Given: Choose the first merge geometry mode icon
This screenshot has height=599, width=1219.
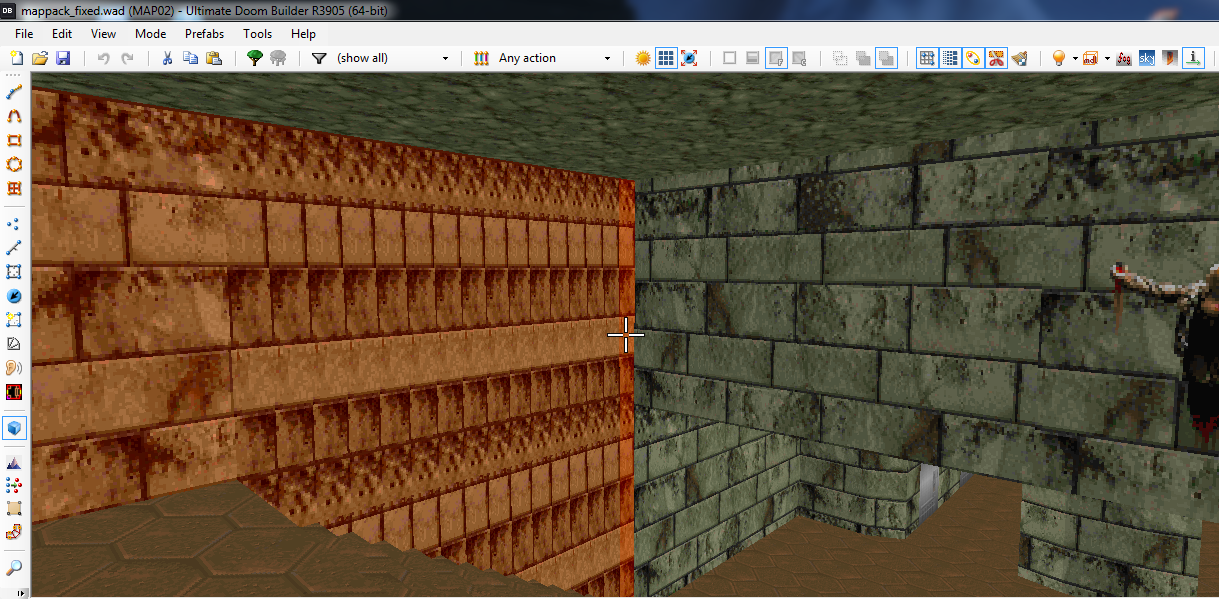Looking at the screenshot, I should tap(840, 58).
